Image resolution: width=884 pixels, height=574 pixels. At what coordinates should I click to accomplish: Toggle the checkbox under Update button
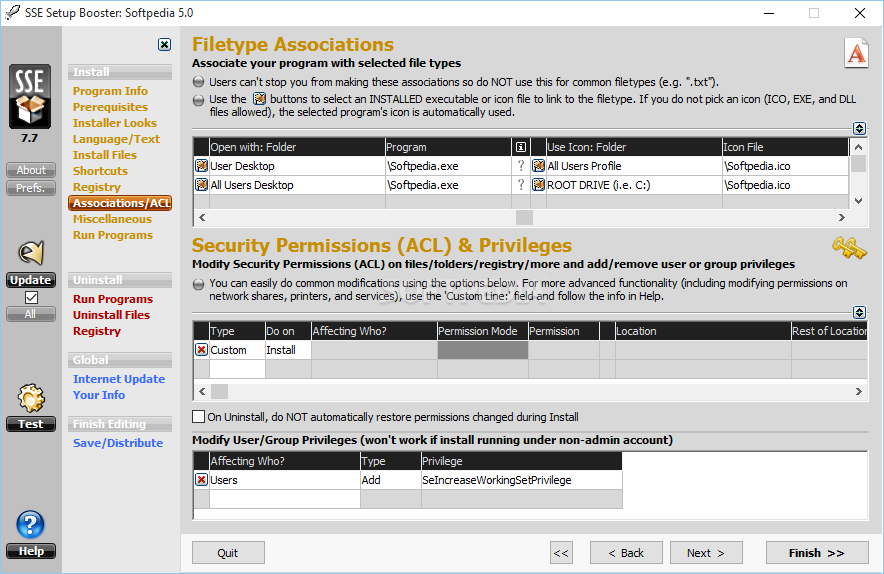31,297
